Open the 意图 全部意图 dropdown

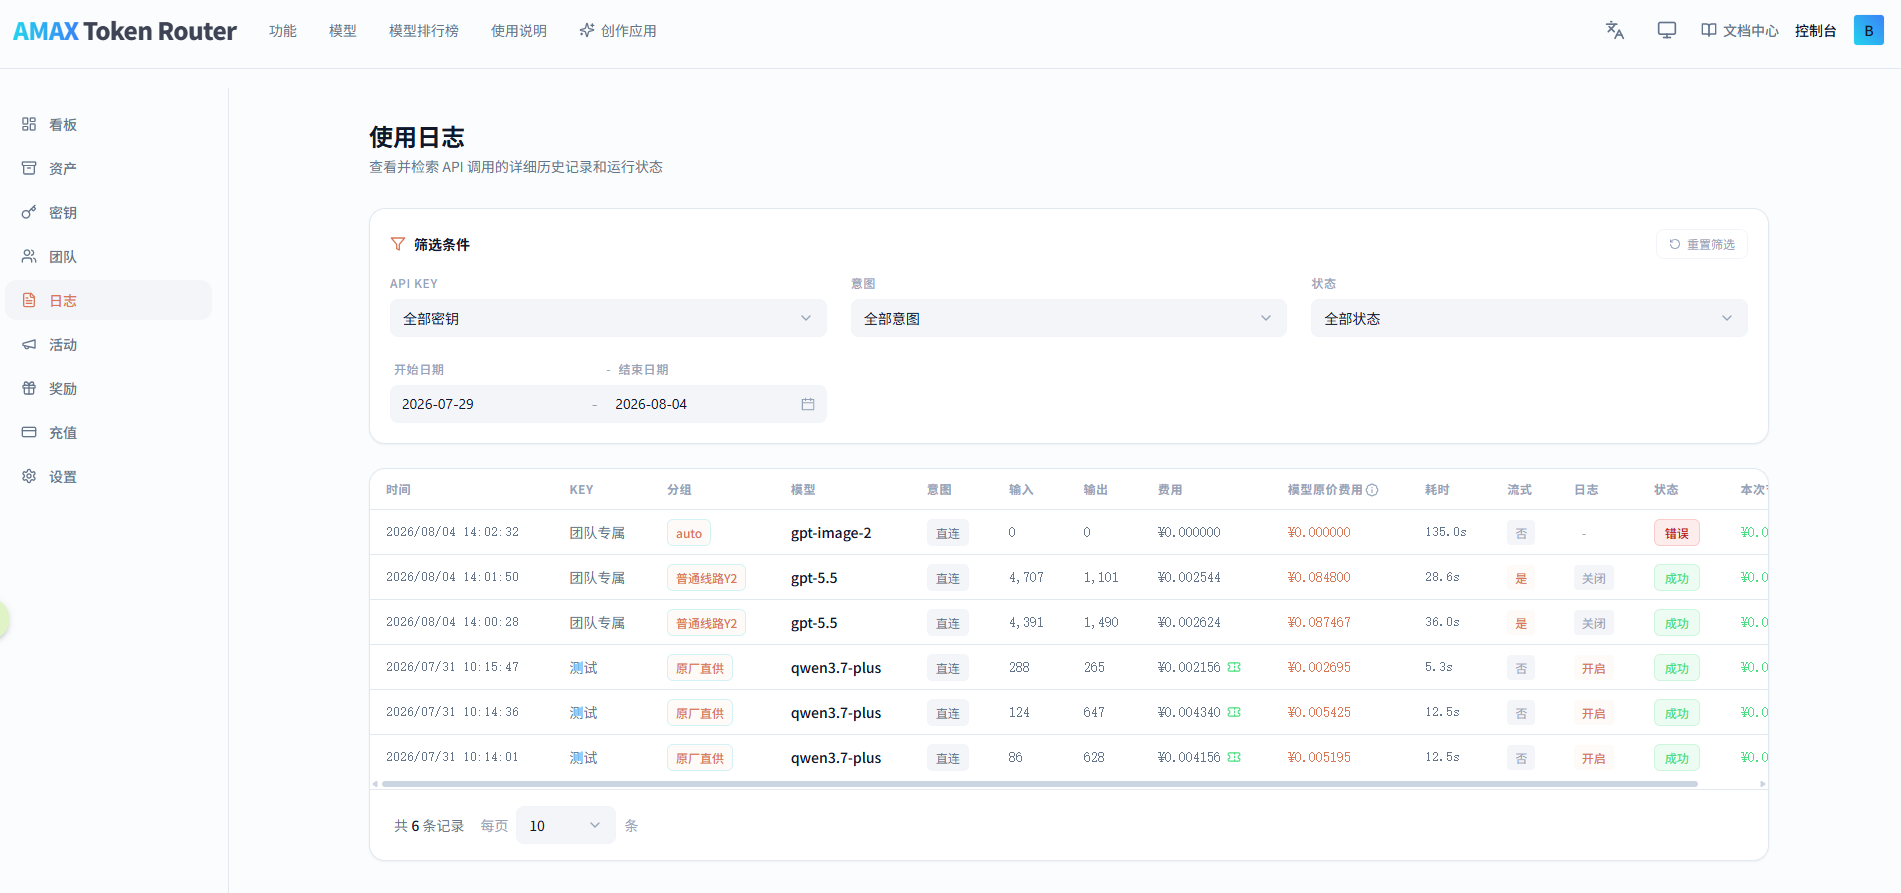point(1068,318)
